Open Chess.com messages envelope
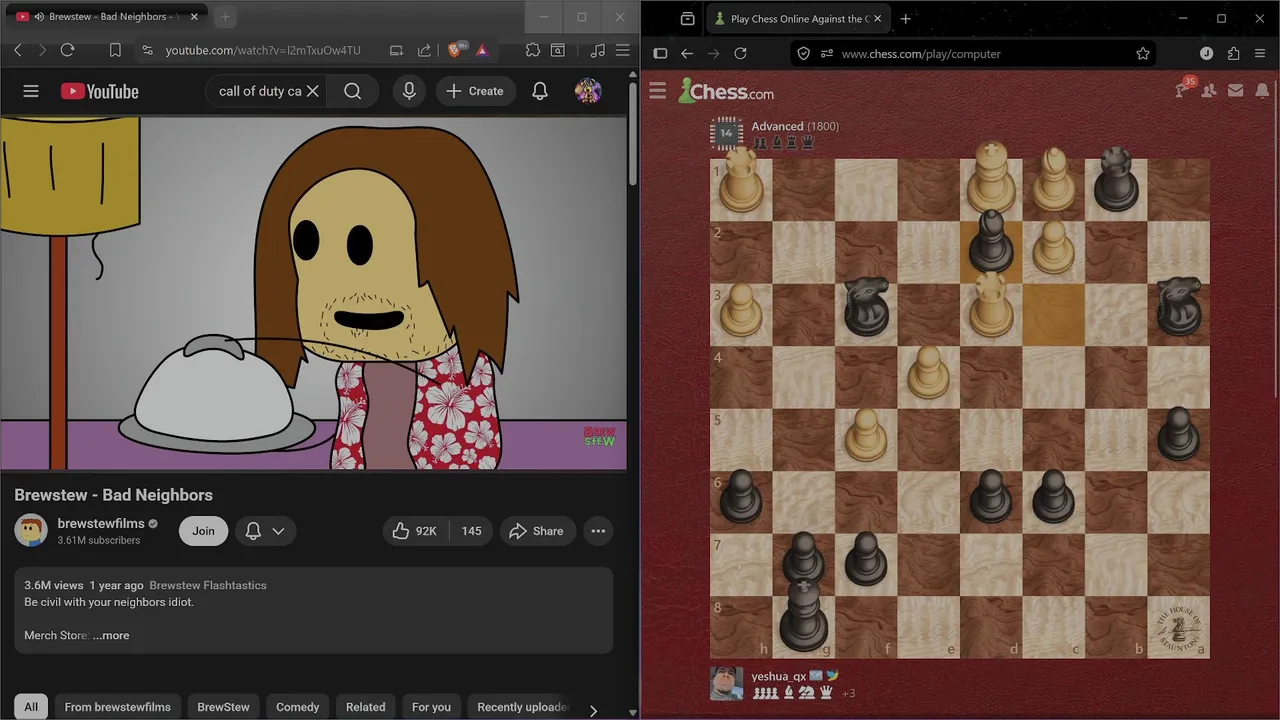This screenshot has height=720, width=1280. (x=1235, y=91)
